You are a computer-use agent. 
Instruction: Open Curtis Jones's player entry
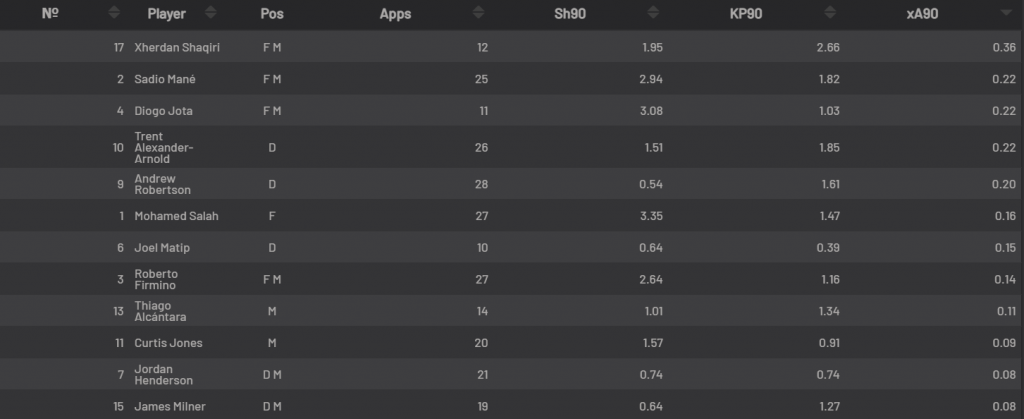coord(168,343)
